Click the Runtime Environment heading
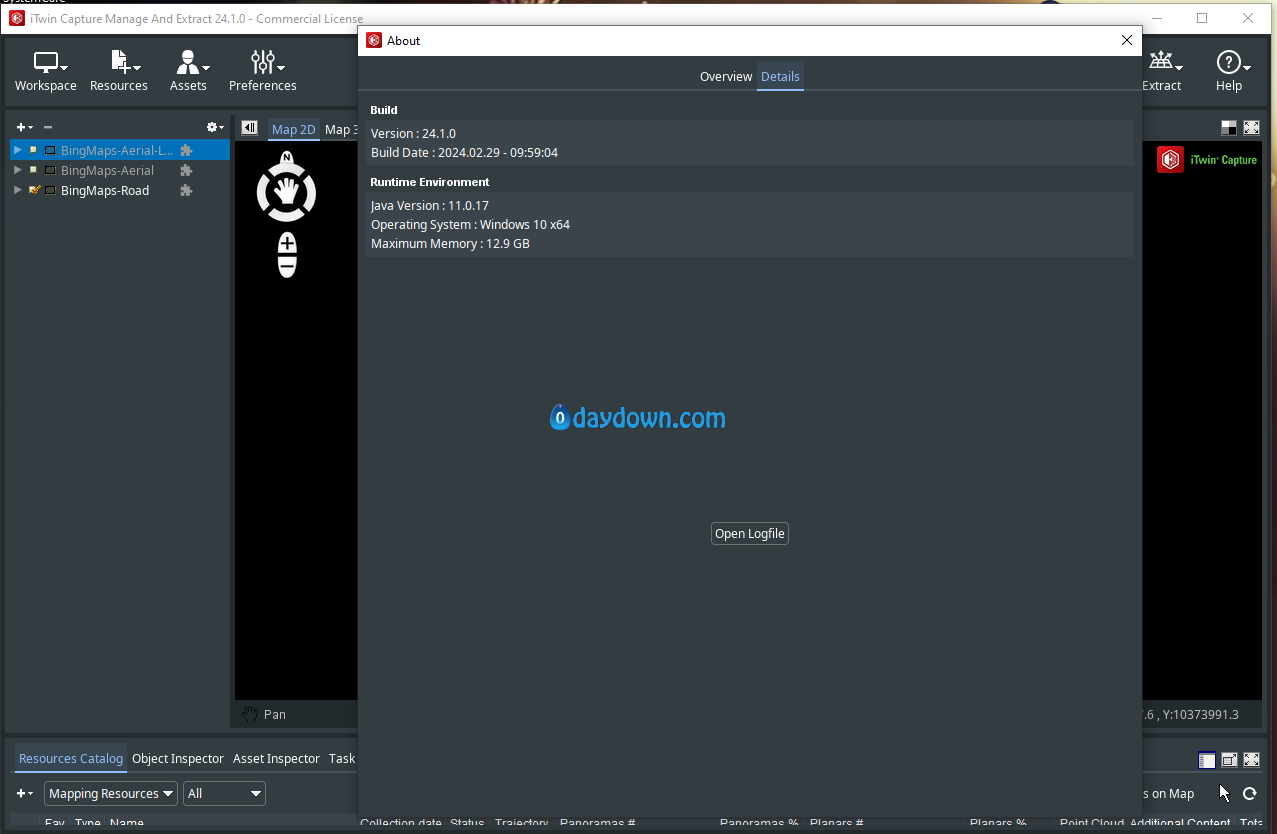This screenshot has height=834, width=1277. coord(430,182)
